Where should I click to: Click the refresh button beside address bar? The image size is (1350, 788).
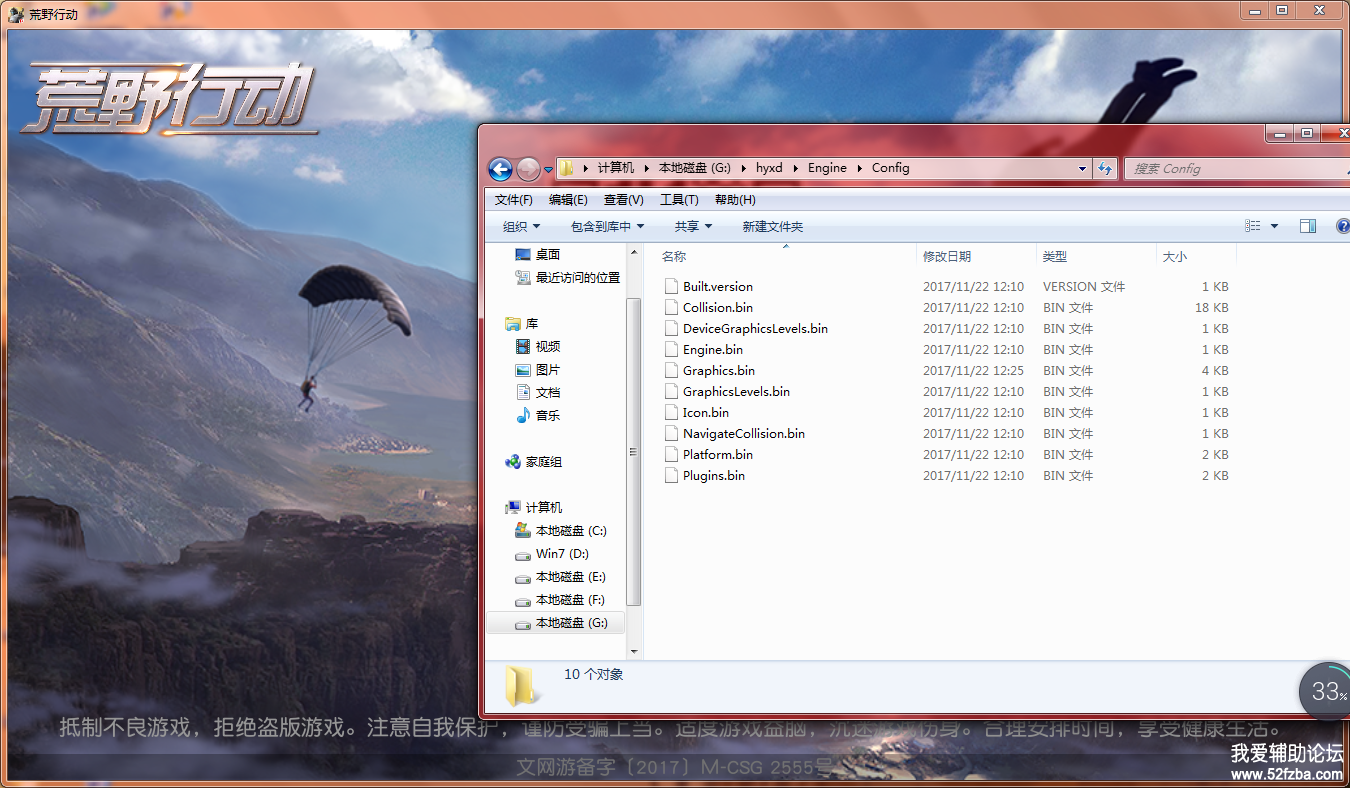(1105, 169)
